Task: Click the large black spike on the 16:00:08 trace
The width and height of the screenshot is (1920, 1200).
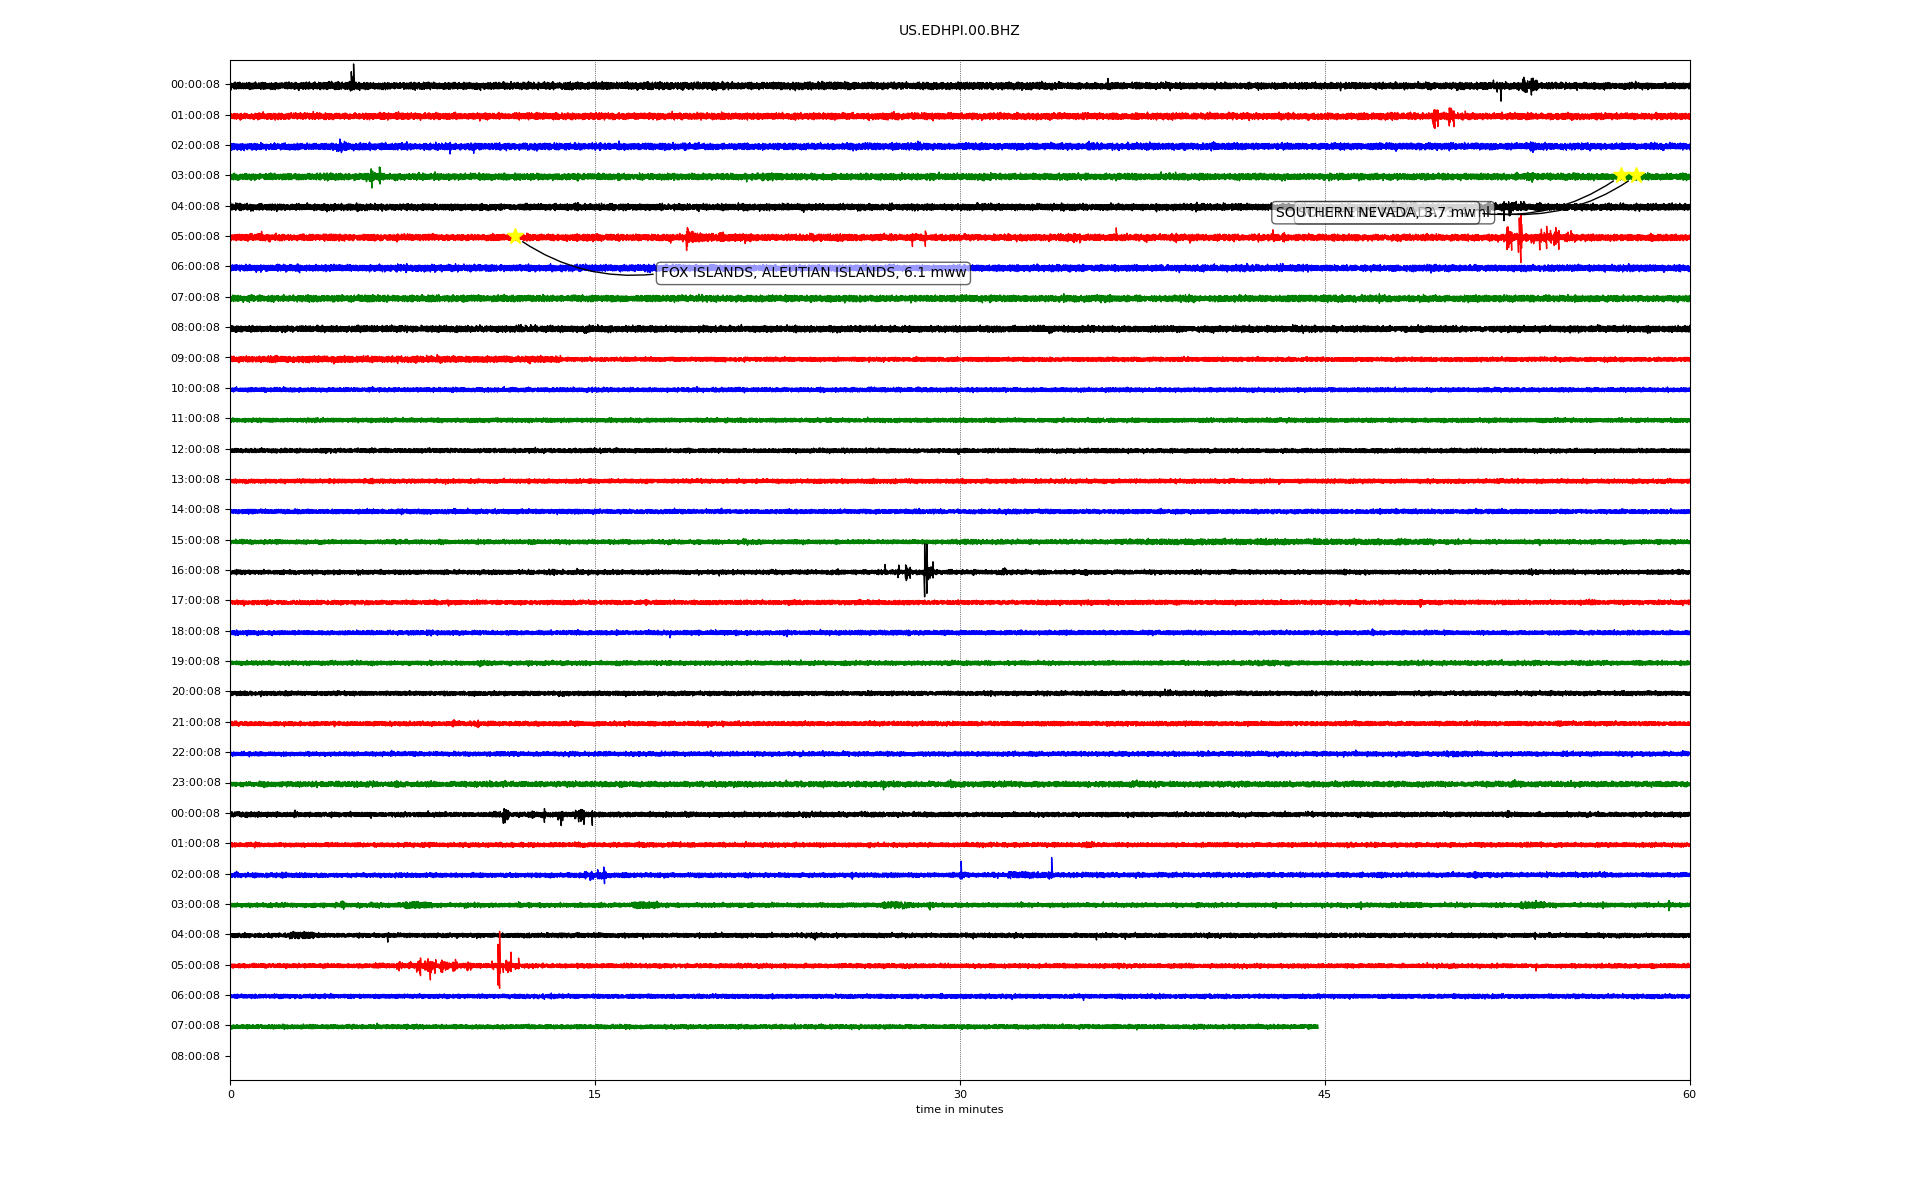Action: coord(926,570)
